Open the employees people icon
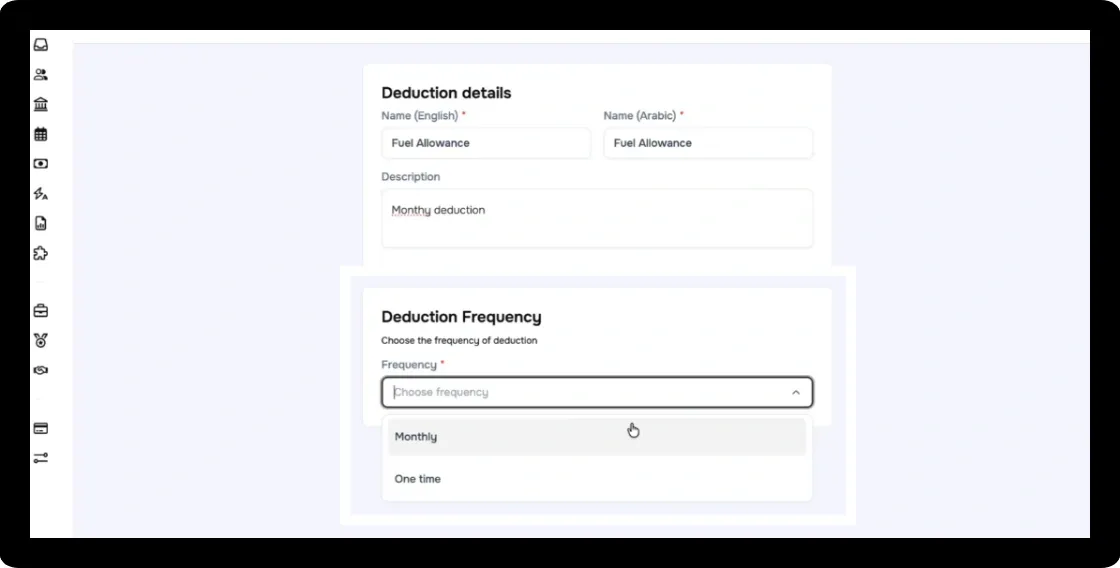This screenshot has width=1120, height=568. [x=41, y=74]
